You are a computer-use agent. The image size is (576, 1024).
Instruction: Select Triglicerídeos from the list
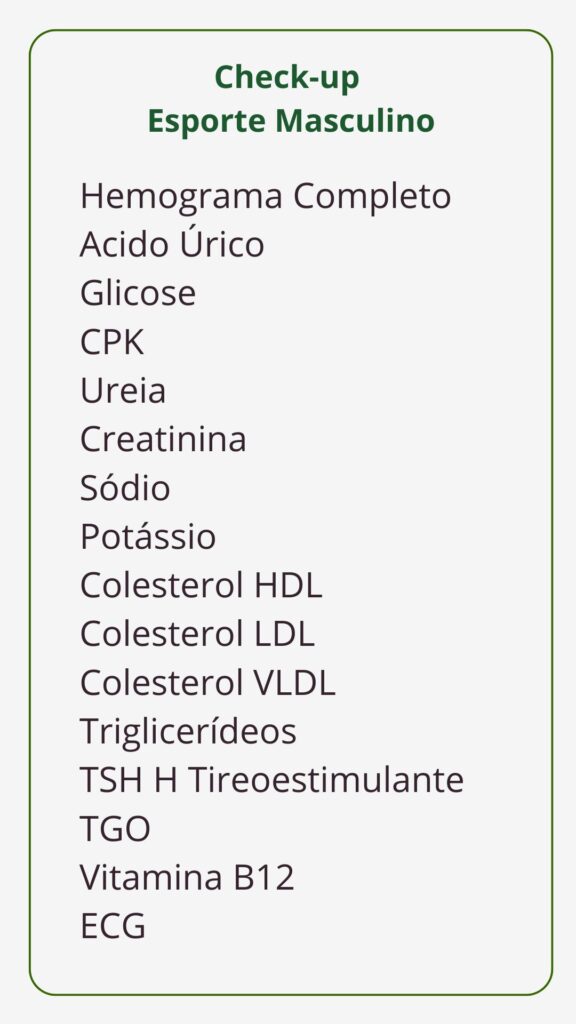(x=188, y=732)
